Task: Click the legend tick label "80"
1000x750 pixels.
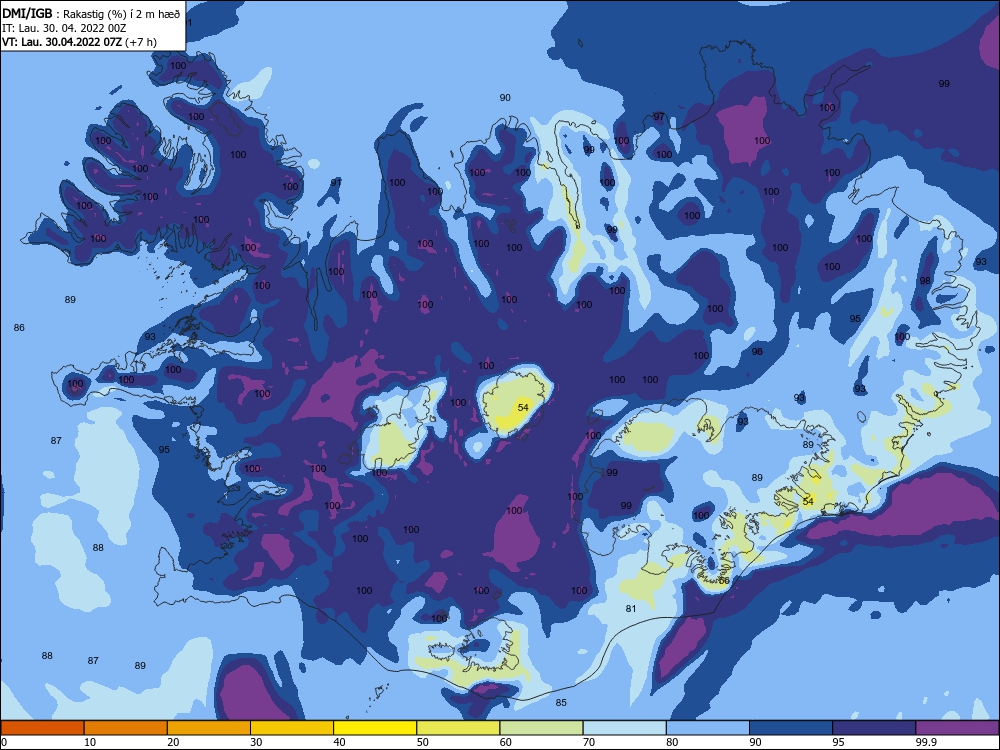Action: coord(672,742)
